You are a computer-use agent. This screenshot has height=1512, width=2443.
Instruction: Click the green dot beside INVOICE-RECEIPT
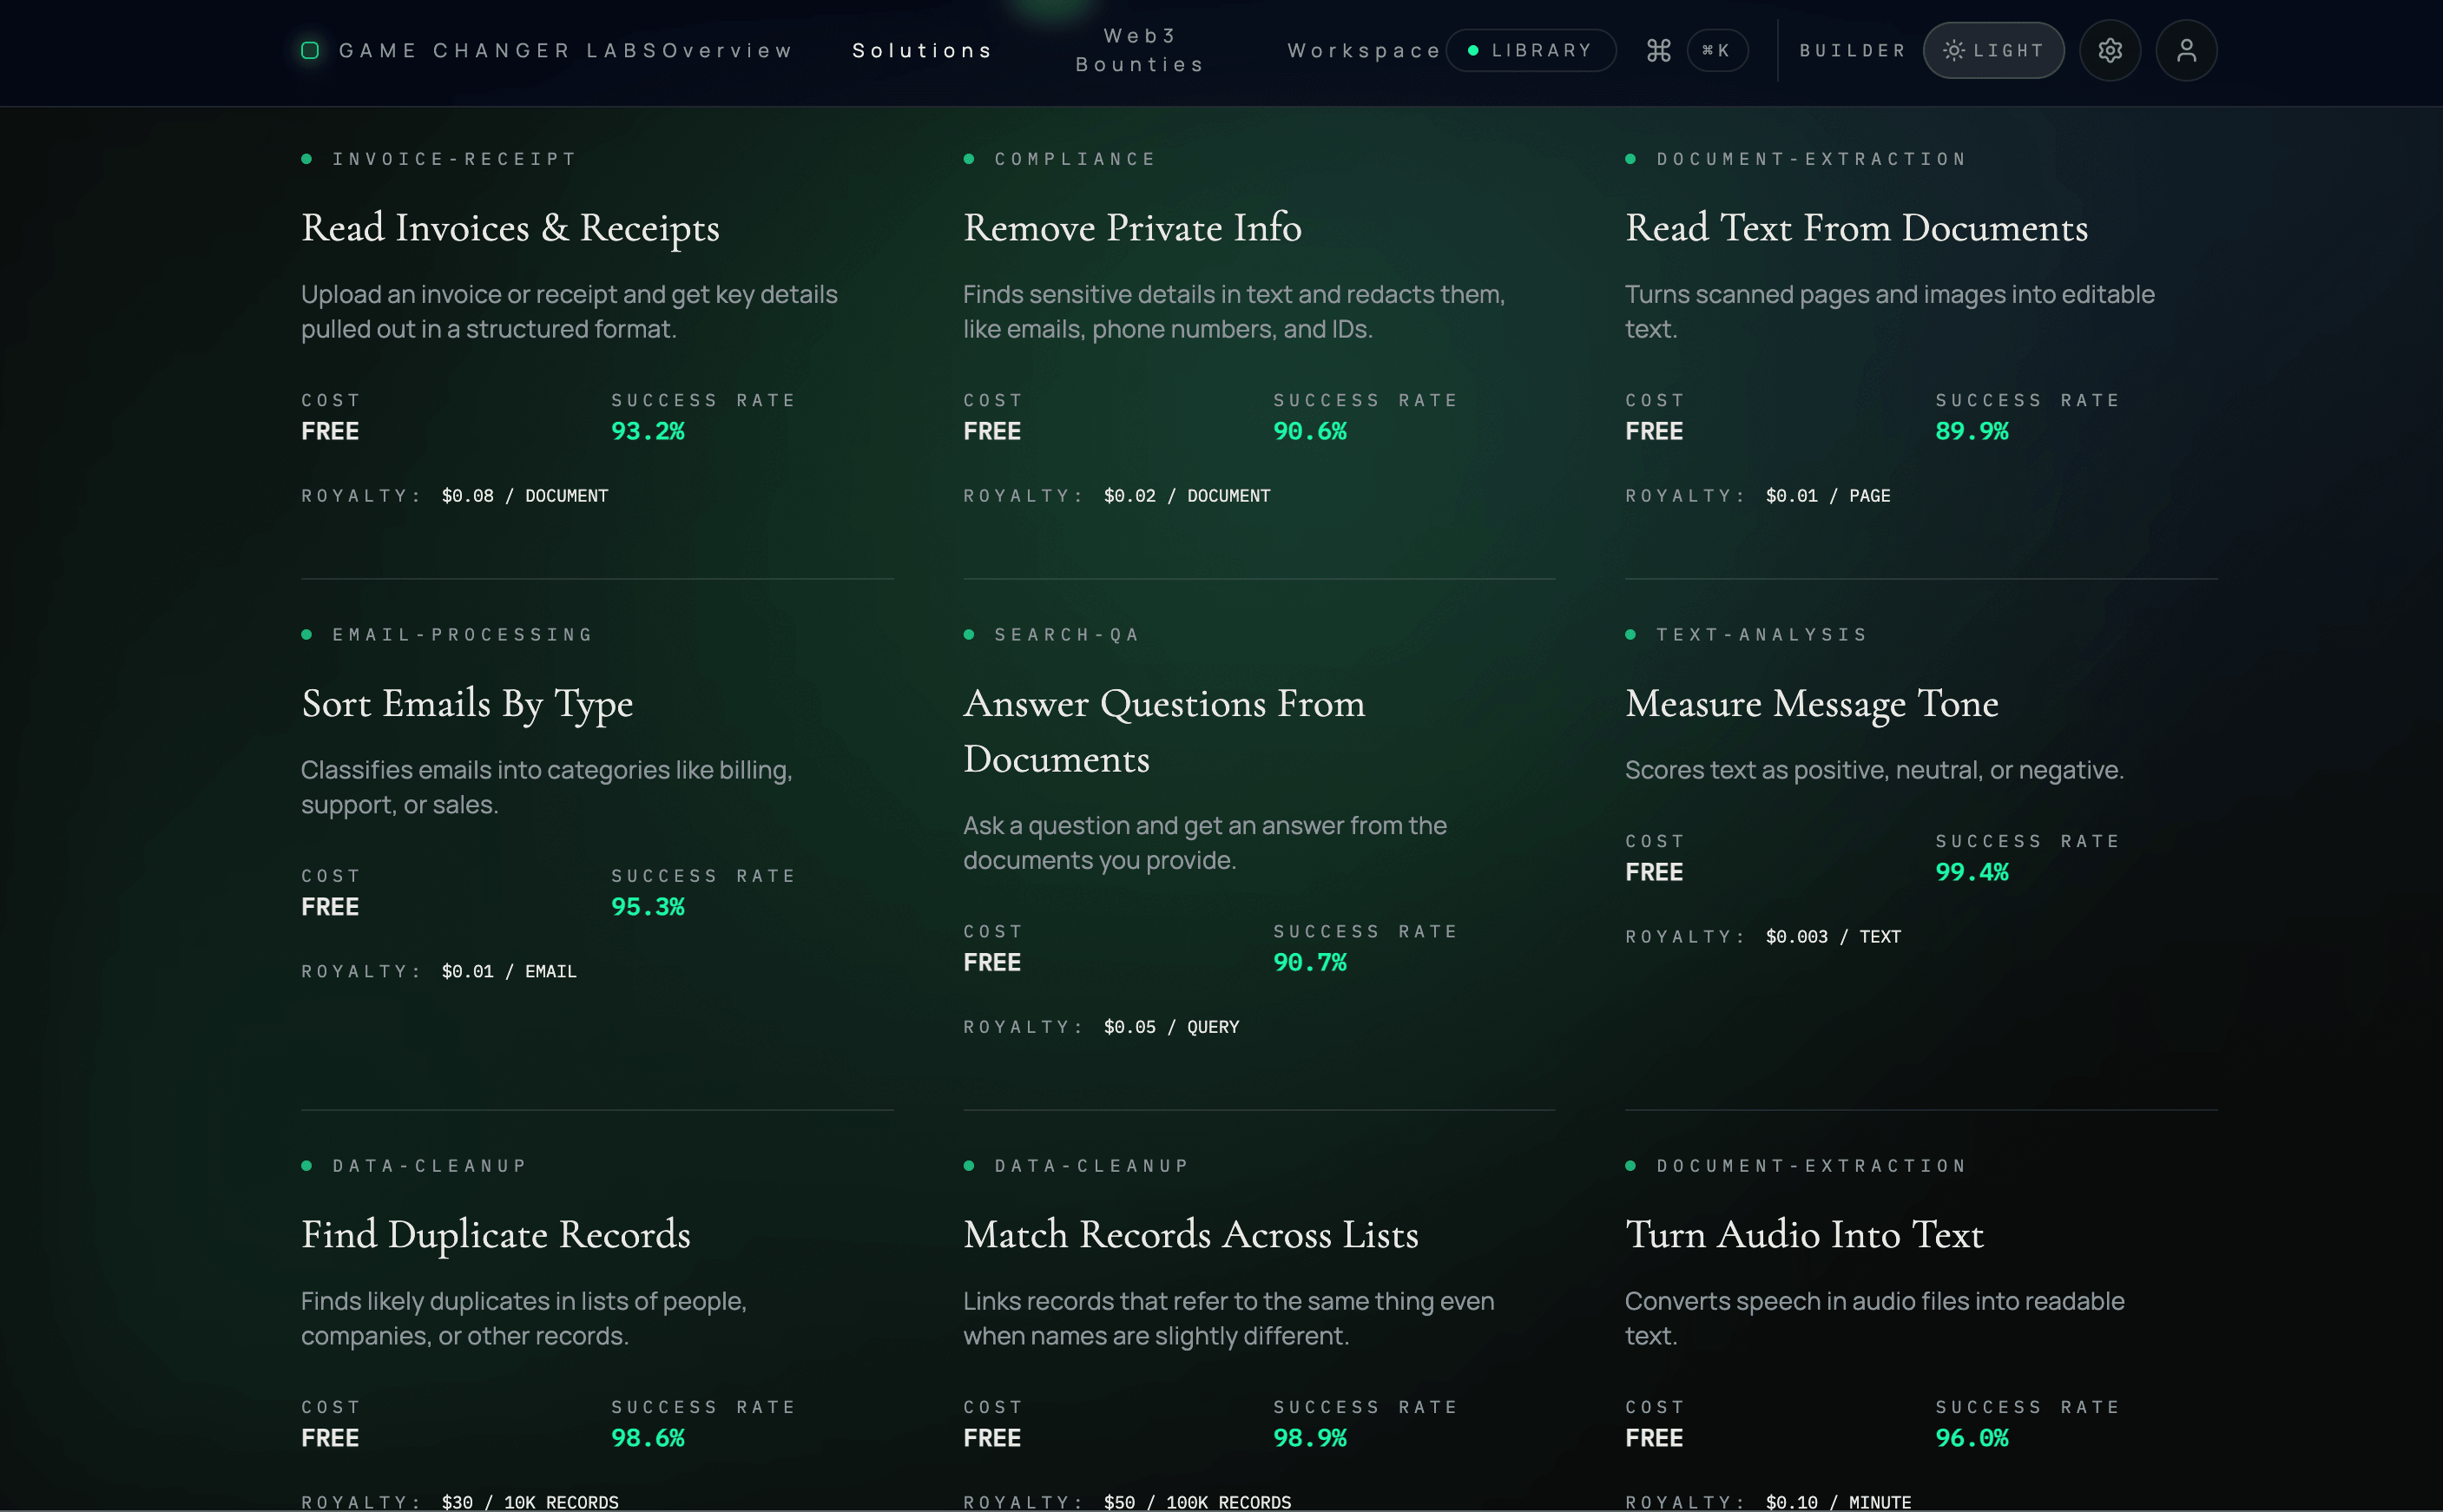[x=307, y=157]
